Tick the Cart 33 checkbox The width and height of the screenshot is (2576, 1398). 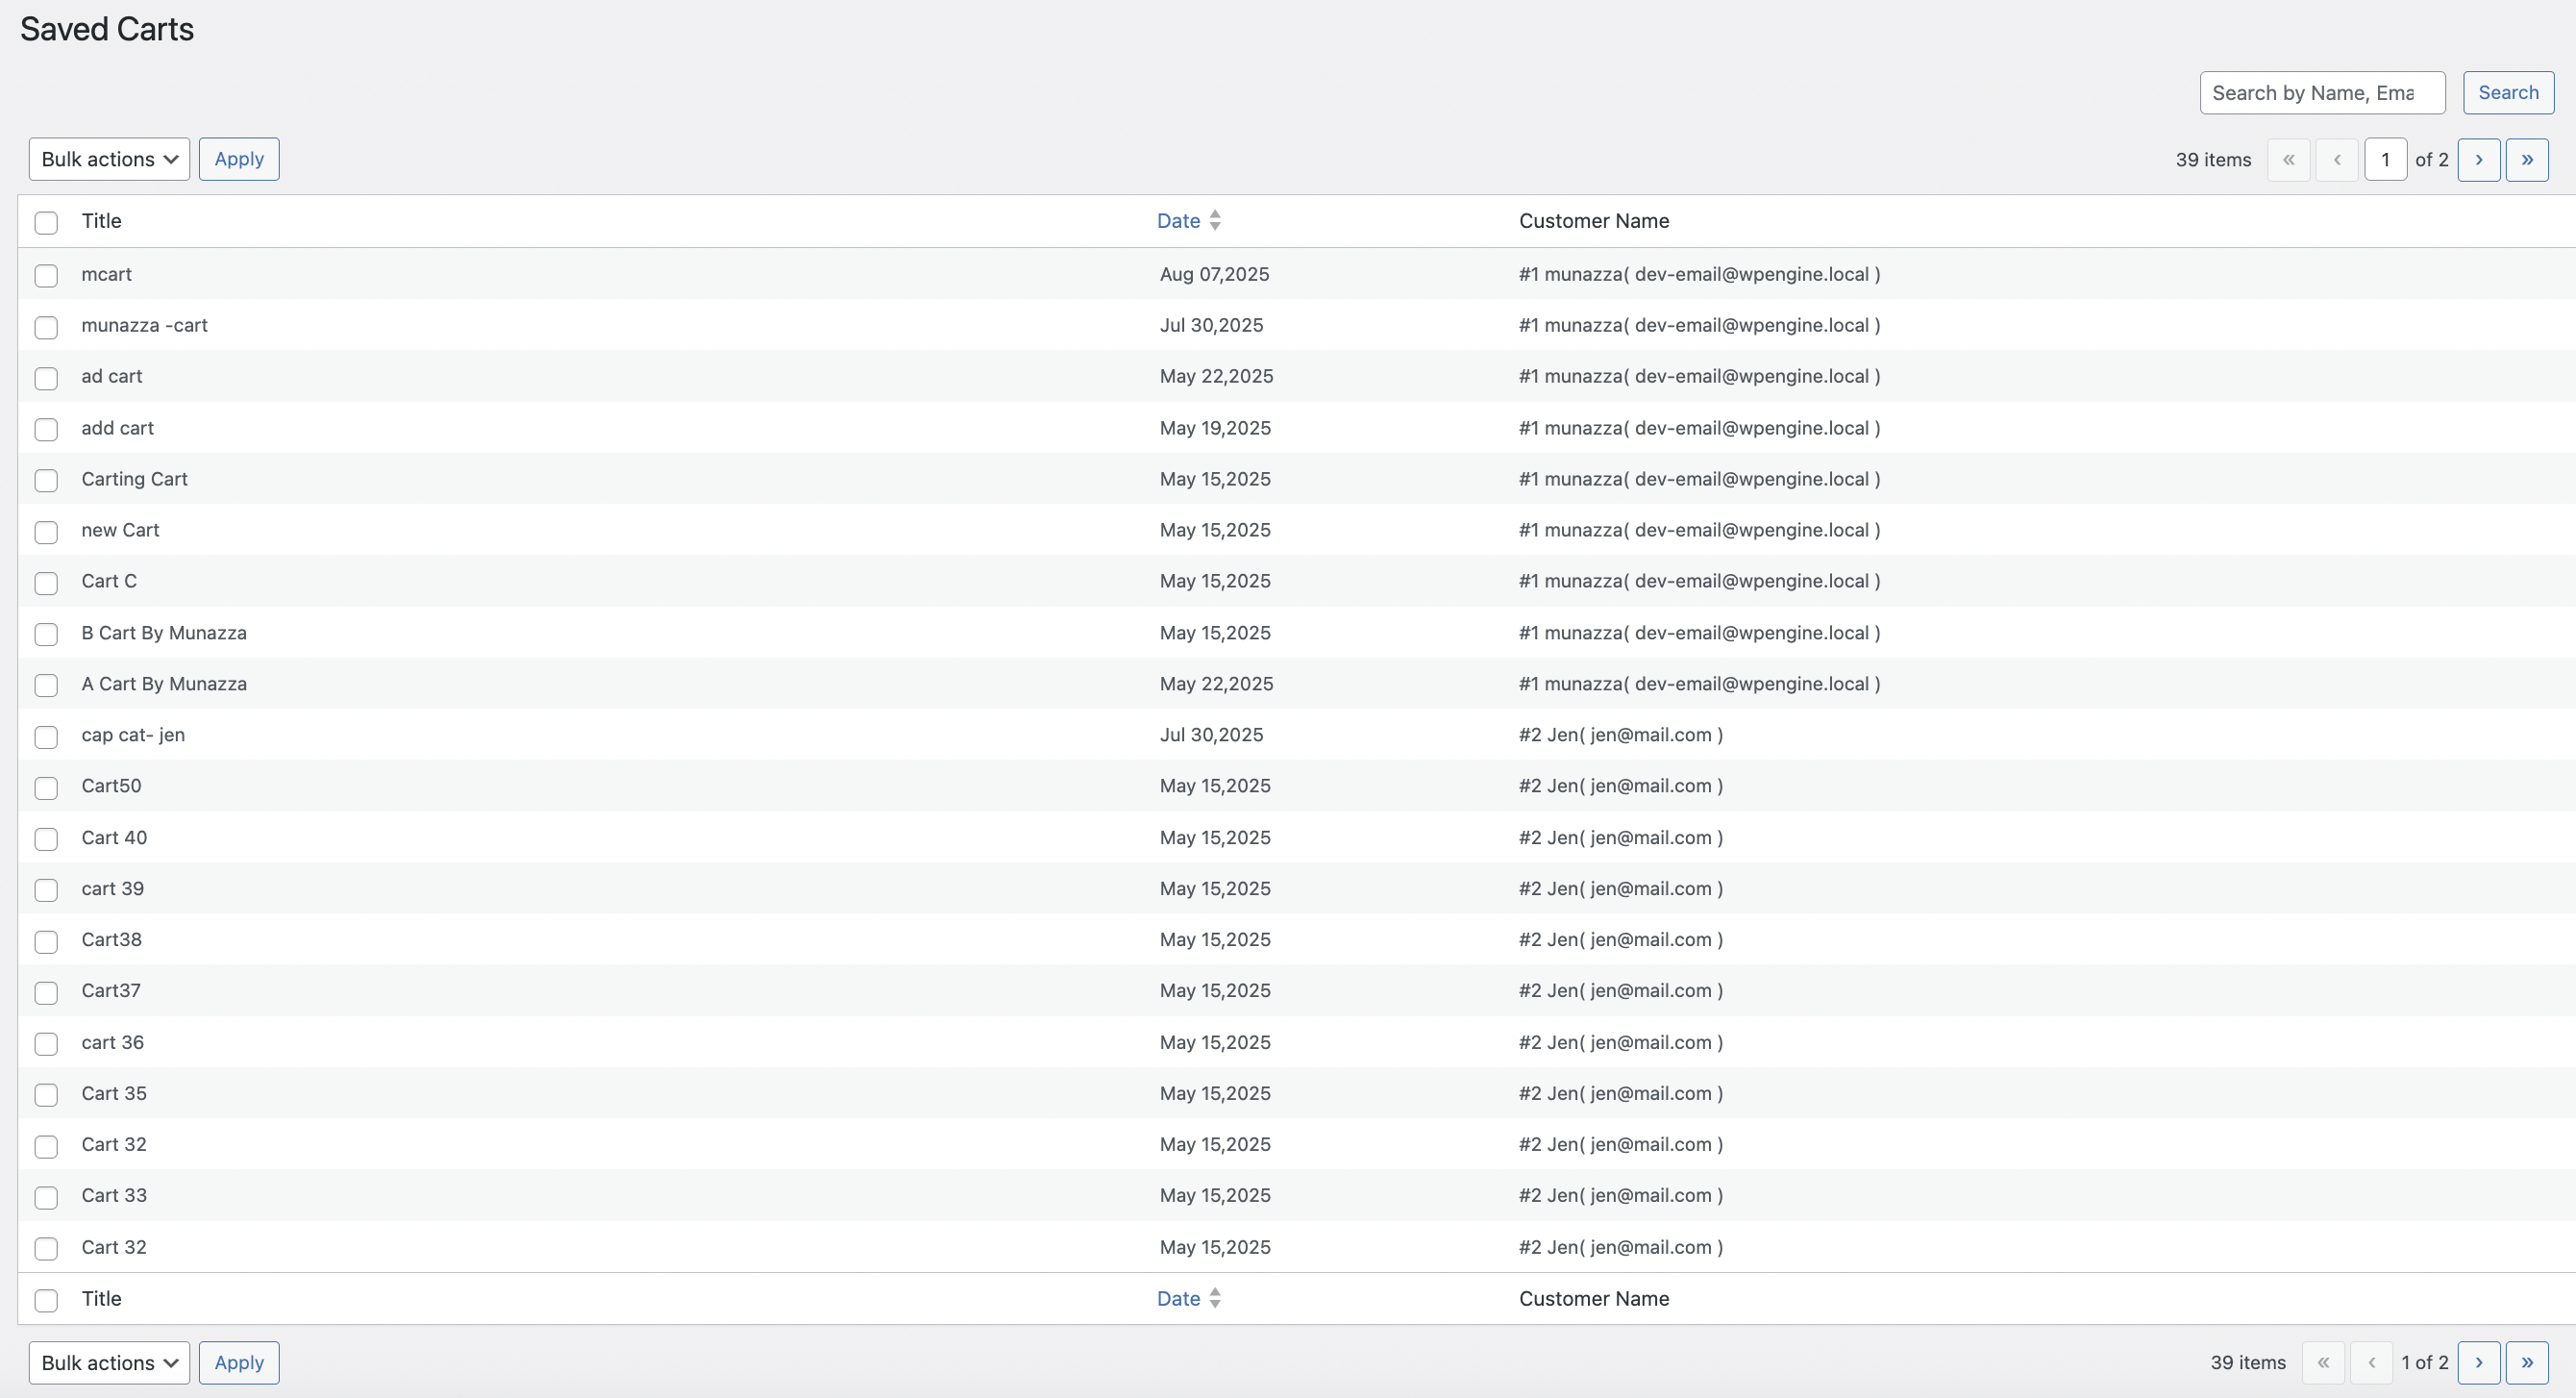(46, 1197)
